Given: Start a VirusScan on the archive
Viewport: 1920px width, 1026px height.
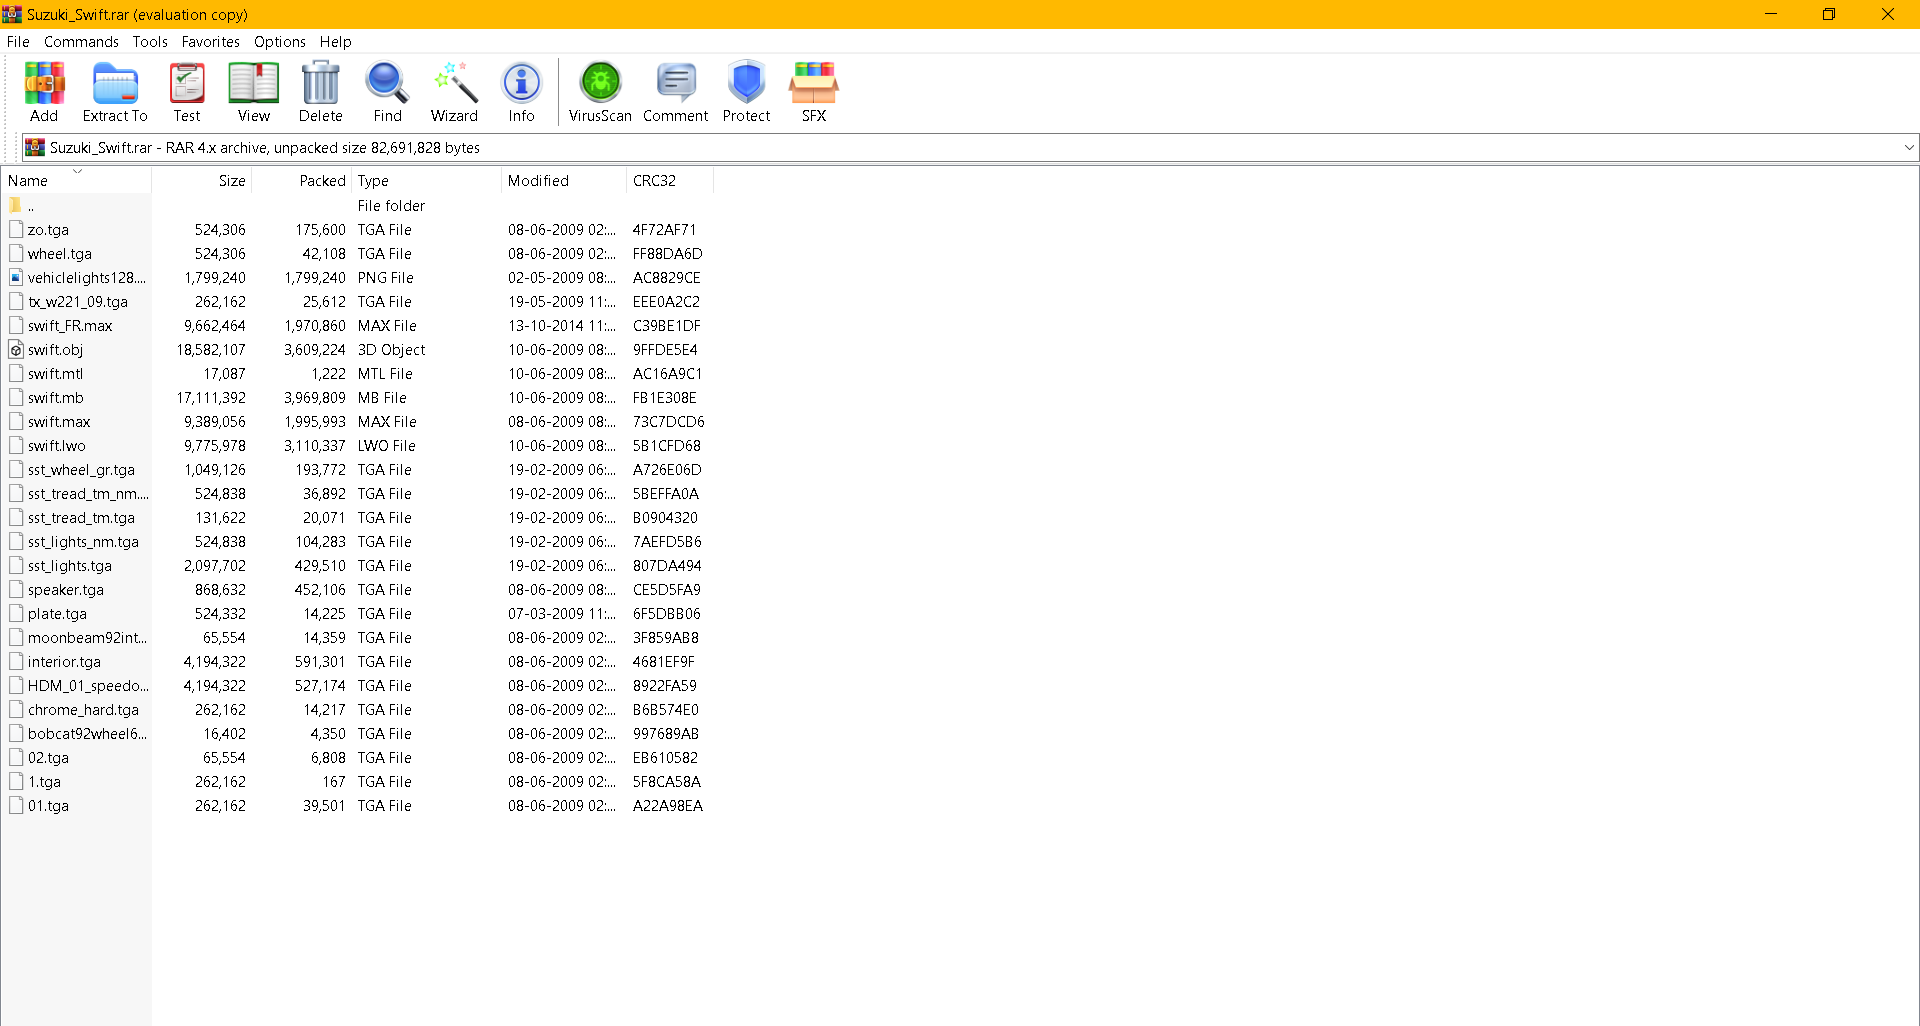Looking at the screenshot, I should 601,83.
